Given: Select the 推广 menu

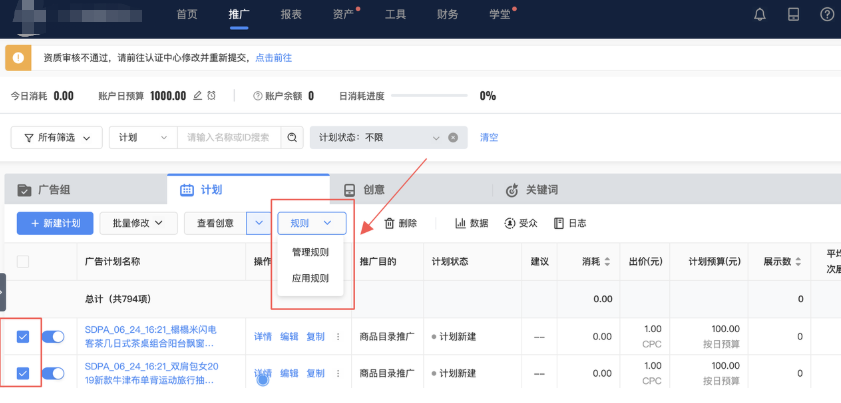Looking at the screenshot, I should (239, 14).
